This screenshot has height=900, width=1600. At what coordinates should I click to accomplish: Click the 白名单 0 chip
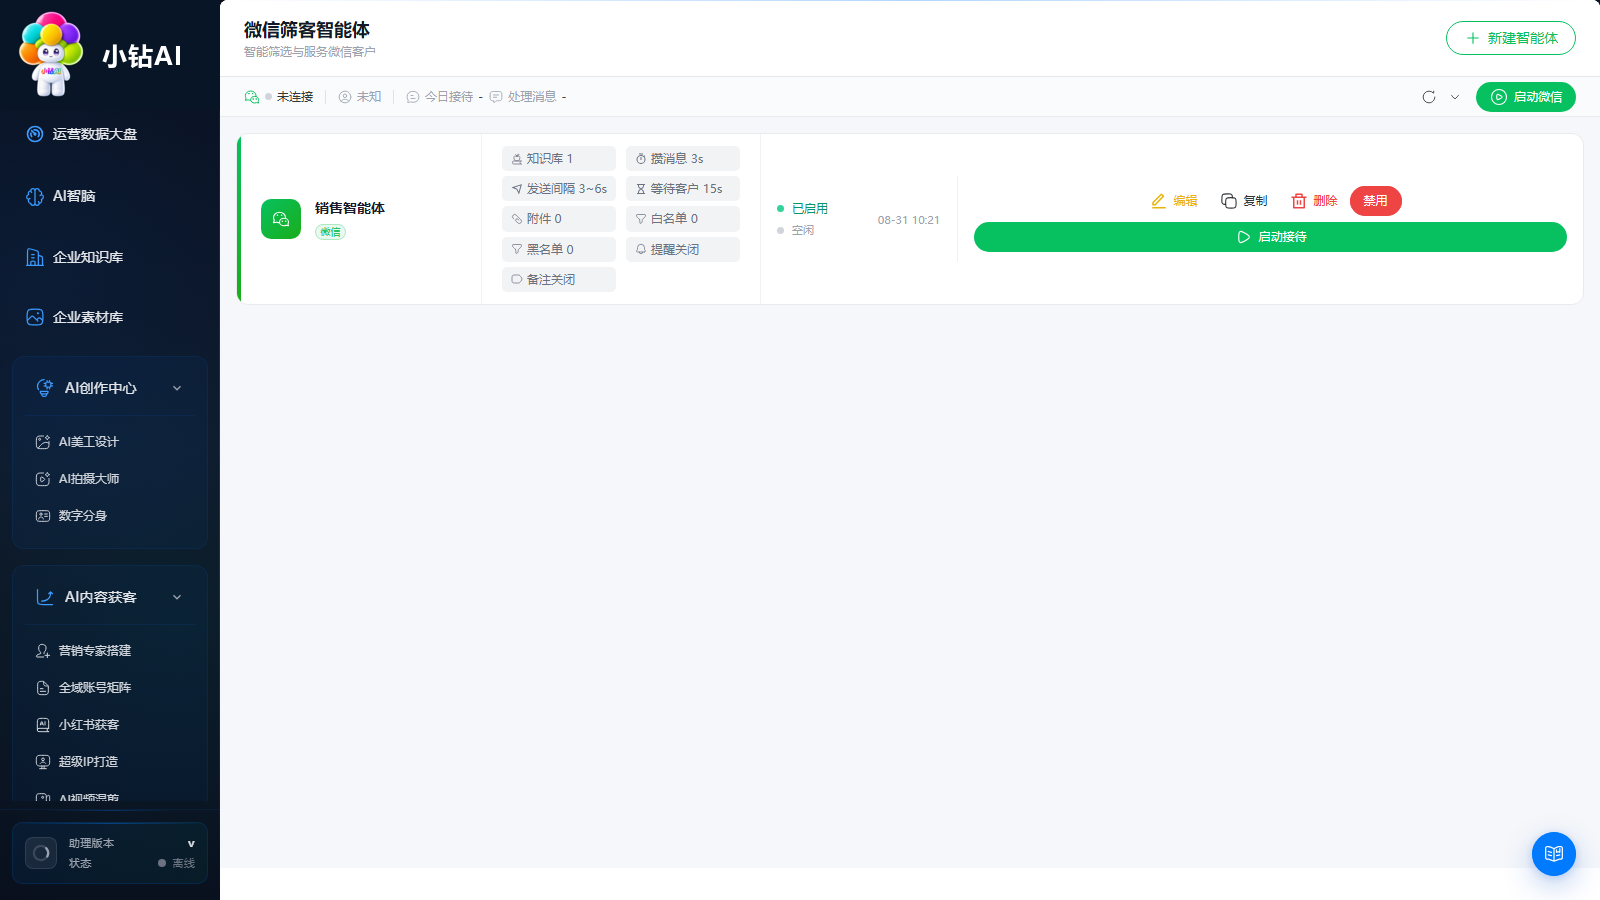(x=683, y=219)
